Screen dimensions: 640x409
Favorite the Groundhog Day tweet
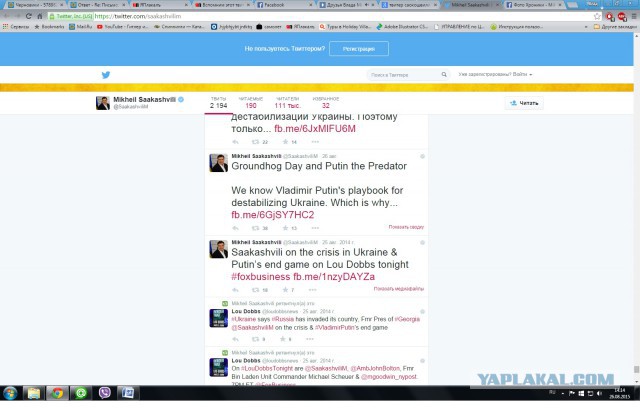pyautogui.click(x=286, y=228)
